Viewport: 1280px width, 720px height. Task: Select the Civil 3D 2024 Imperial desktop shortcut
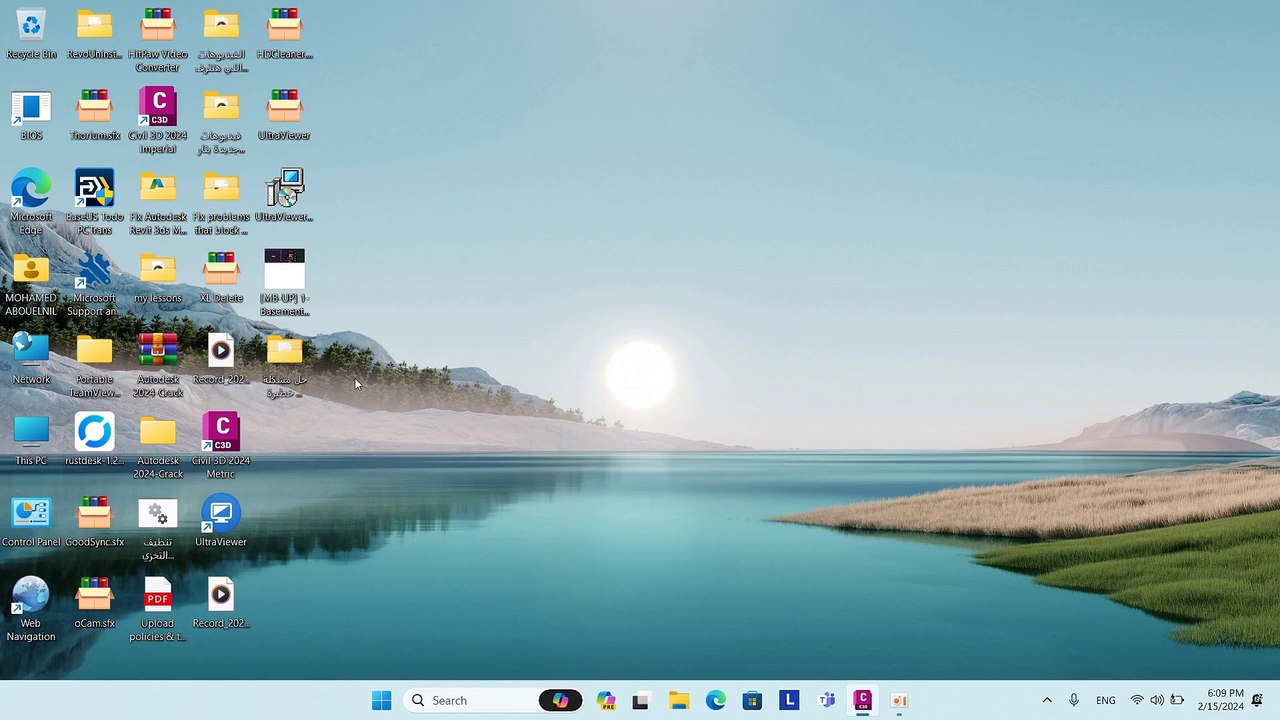(x=157, y=108)
